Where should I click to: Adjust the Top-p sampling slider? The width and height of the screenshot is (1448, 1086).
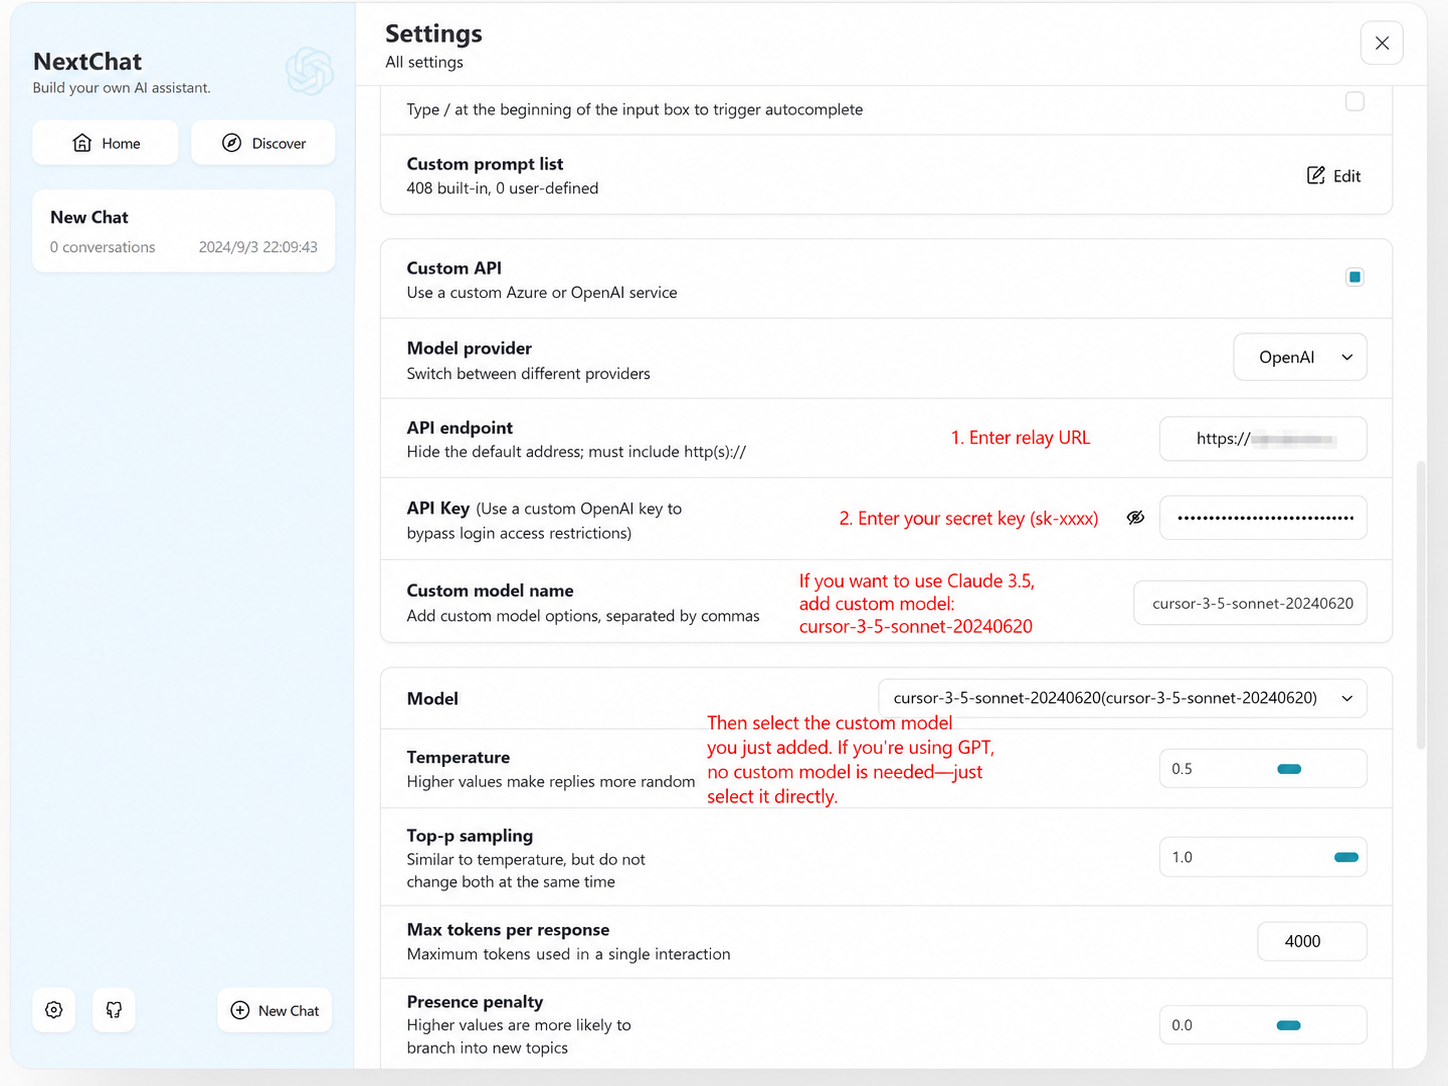click(x=1347, y=857)
